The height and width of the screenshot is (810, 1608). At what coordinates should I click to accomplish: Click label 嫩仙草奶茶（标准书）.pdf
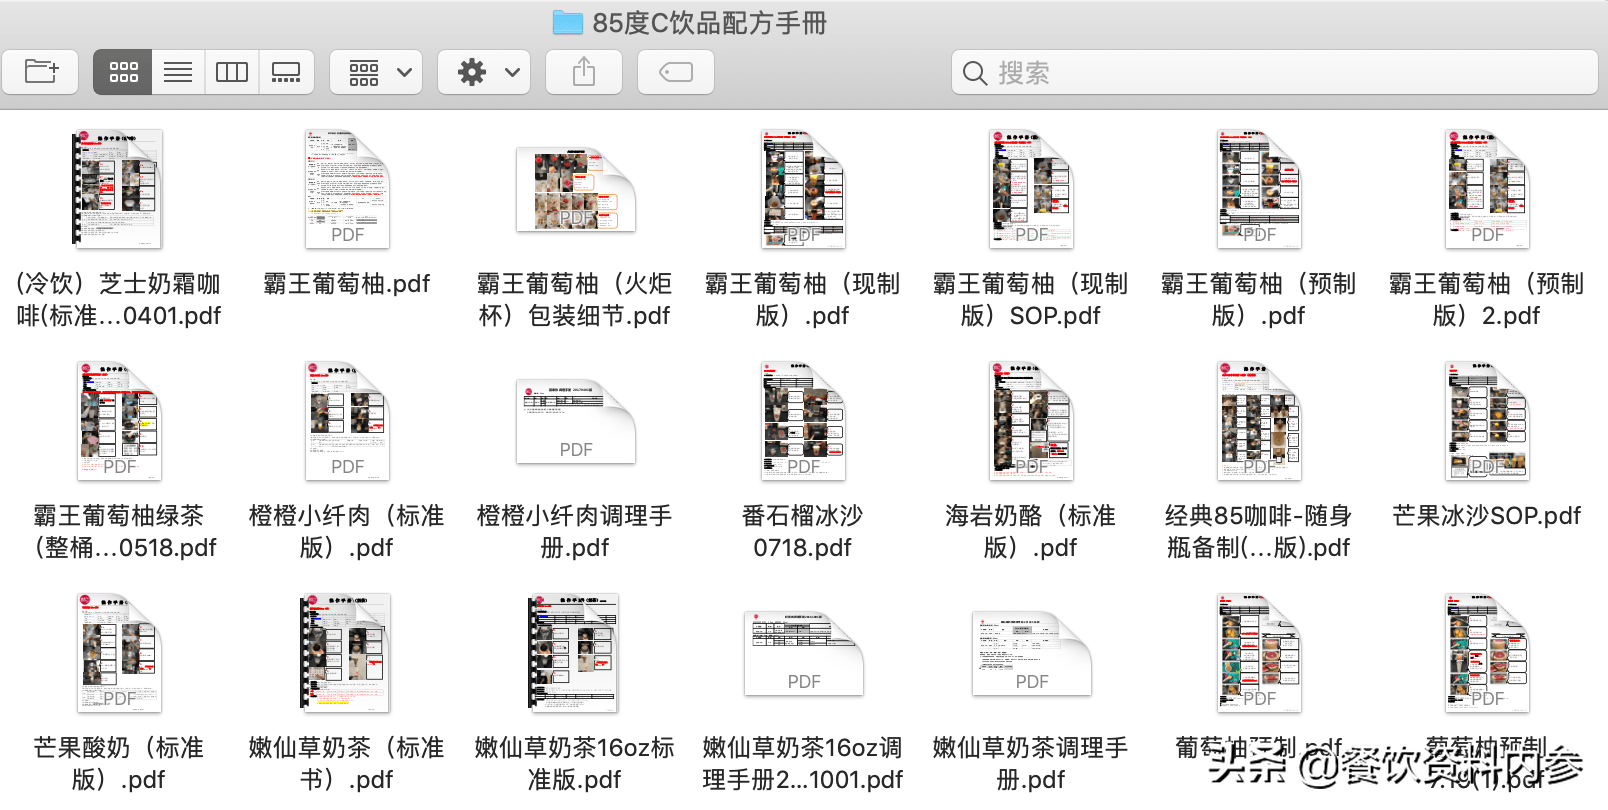347,764
